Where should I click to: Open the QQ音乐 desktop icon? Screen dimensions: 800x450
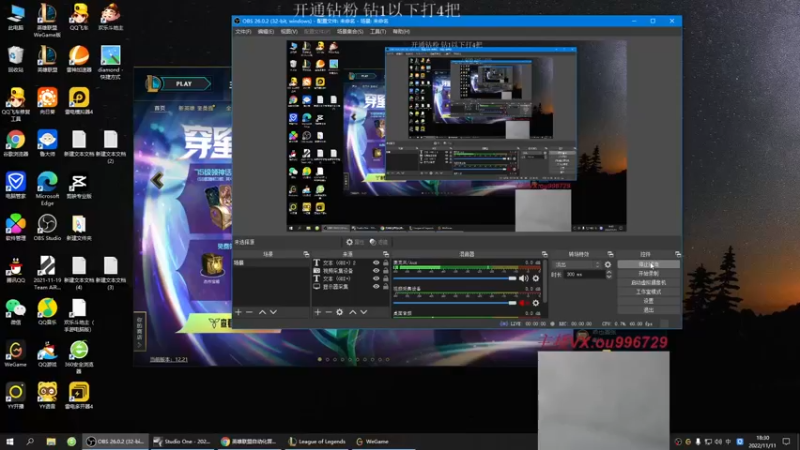(x=47, y=312)
